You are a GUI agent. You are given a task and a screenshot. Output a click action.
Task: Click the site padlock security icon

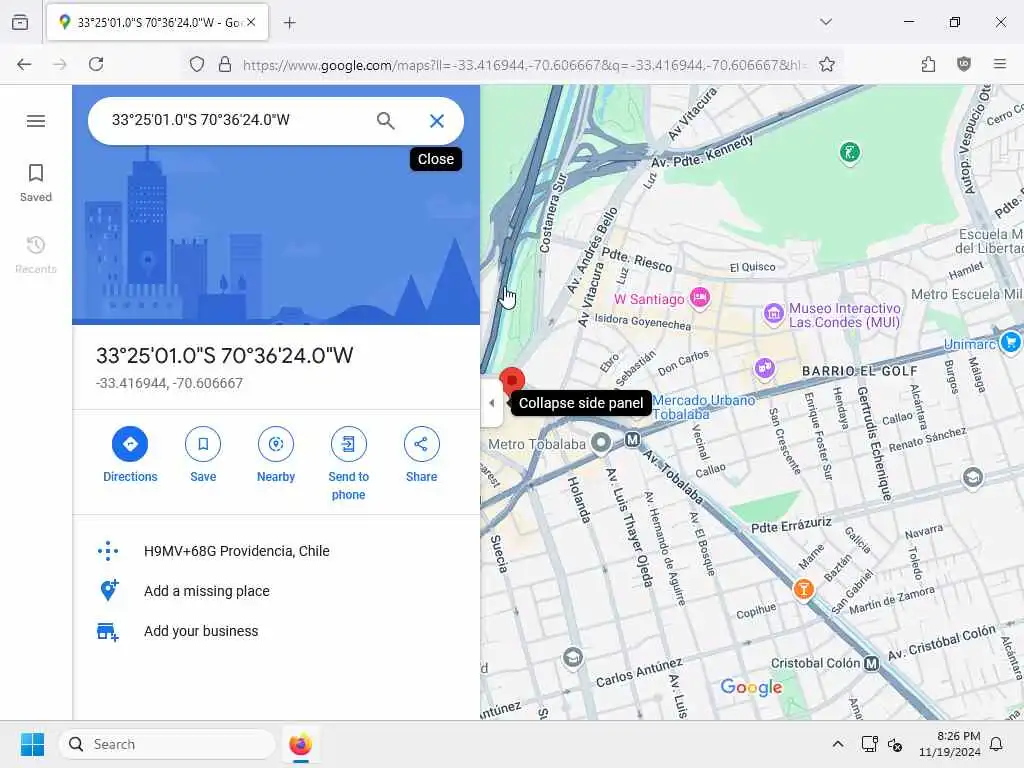[225, 64]
